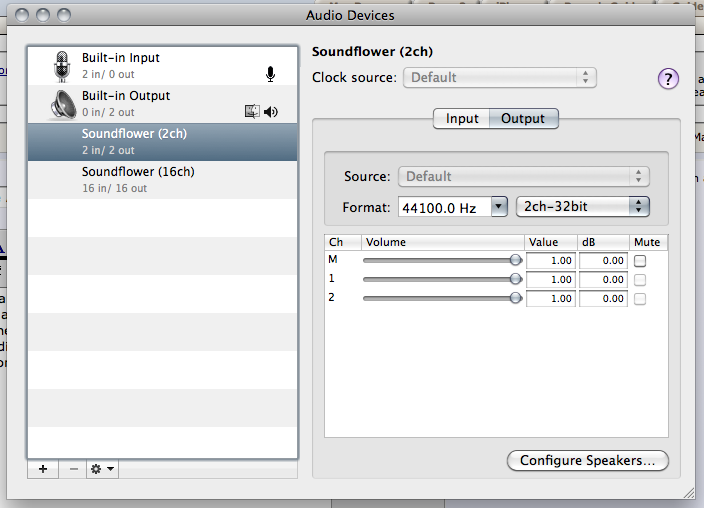This screenshot has width=704, height=508.
Task: Open the Source Default dropdown
Action: tap(524, 177)
